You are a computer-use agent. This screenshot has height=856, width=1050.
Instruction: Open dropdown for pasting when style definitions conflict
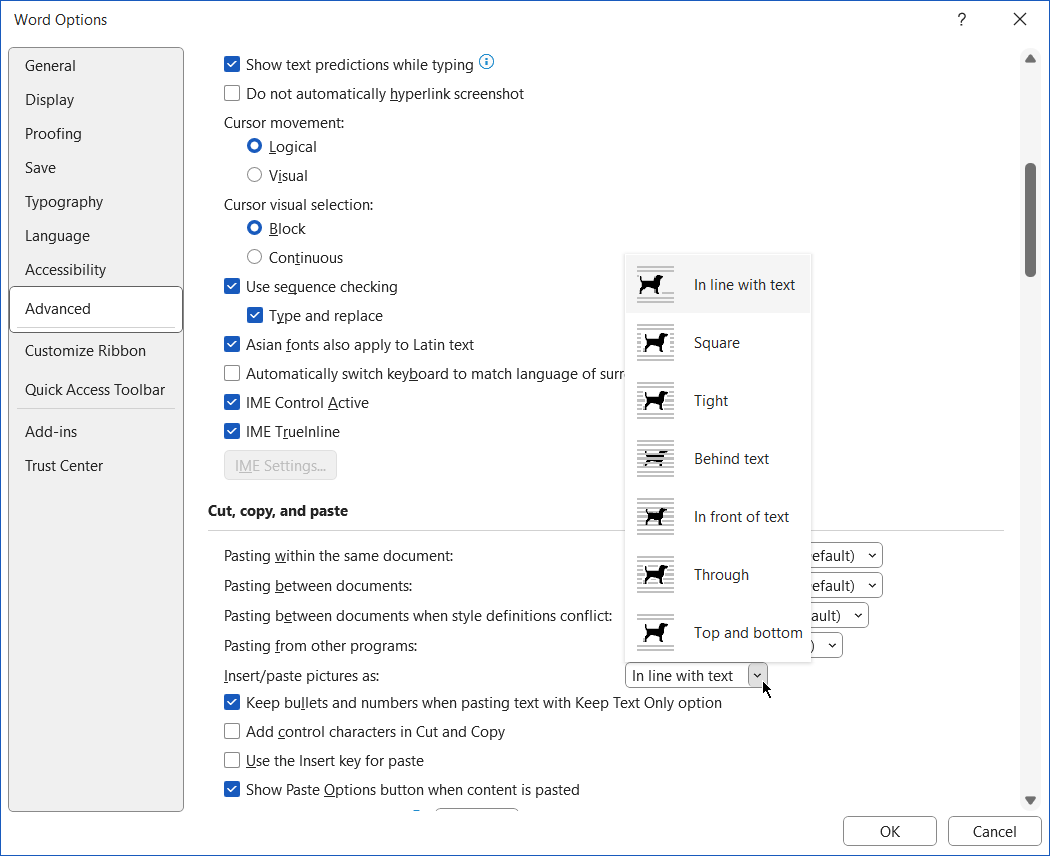pyautogui.click(x=858, y=616)
